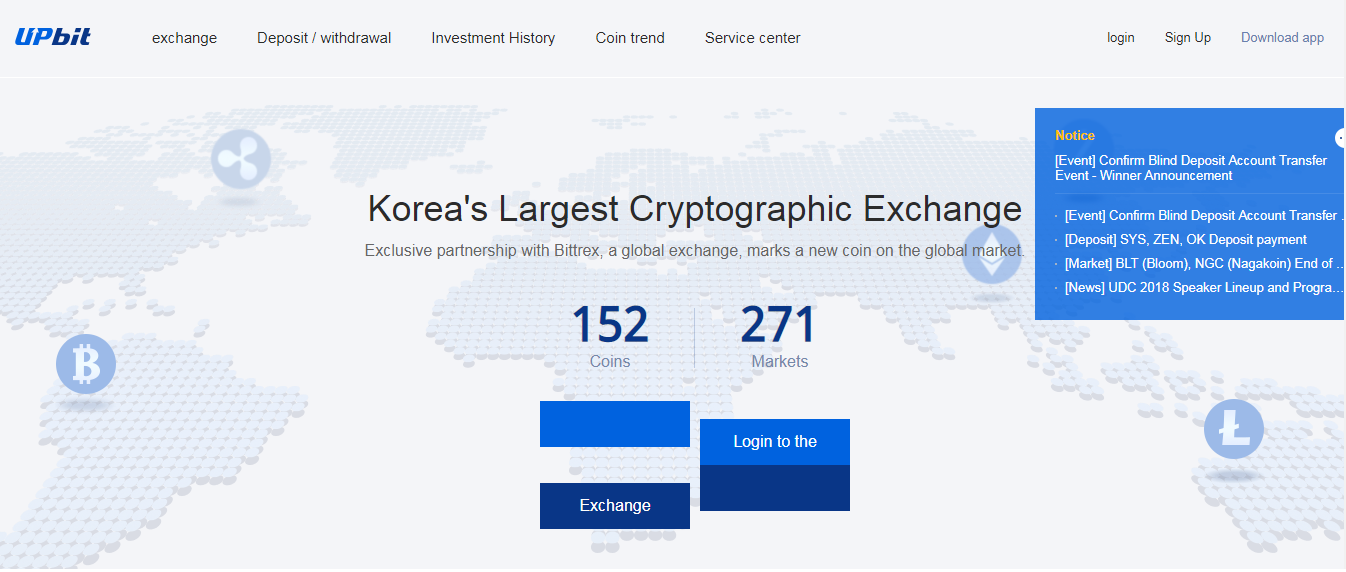
Task: Click the Bitcoin coin icon
Action: pos(86,365)
